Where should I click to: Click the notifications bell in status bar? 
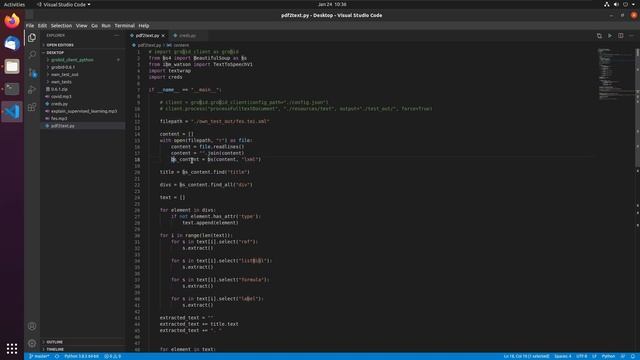[x=633, y=356]
